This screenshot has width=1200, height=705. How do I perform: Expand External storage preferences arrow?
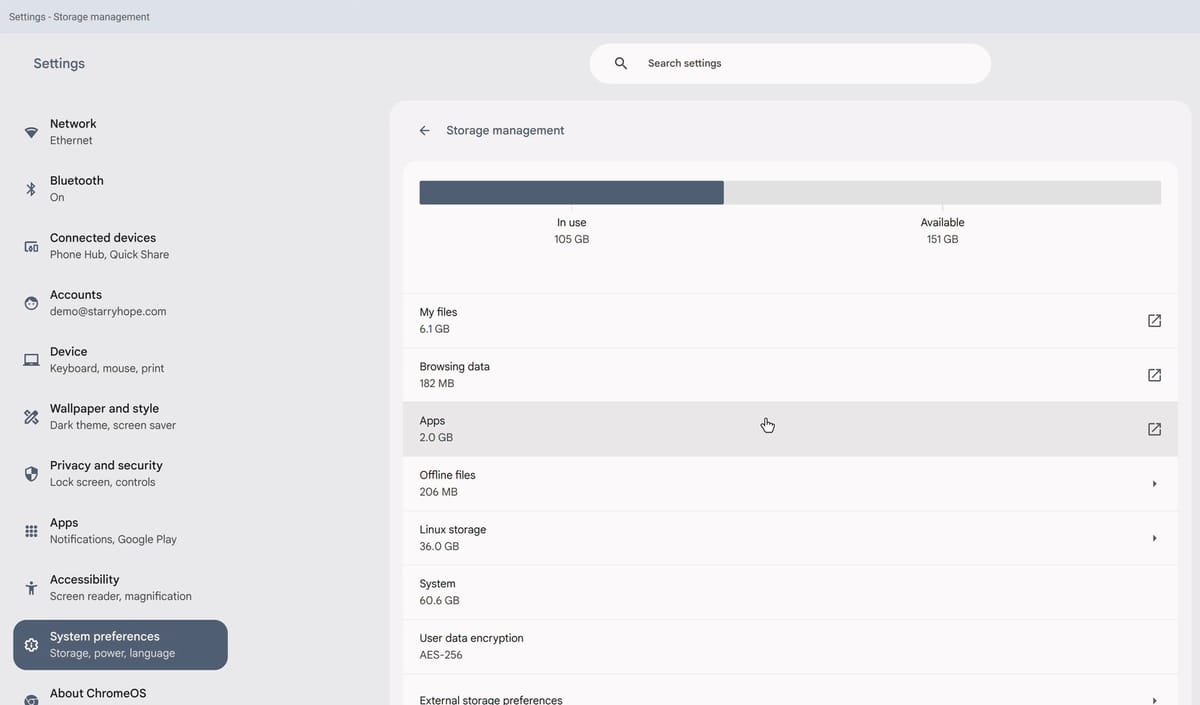point(1154,700)
